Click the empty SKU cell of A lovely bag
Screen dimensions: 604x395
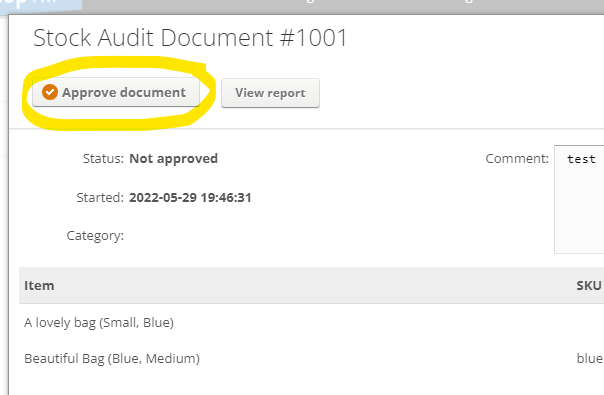point(589,323)
